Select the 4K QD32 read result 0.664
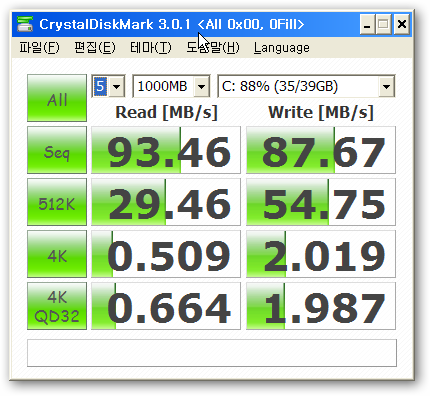The image size is (430, 396). [166, 306]
